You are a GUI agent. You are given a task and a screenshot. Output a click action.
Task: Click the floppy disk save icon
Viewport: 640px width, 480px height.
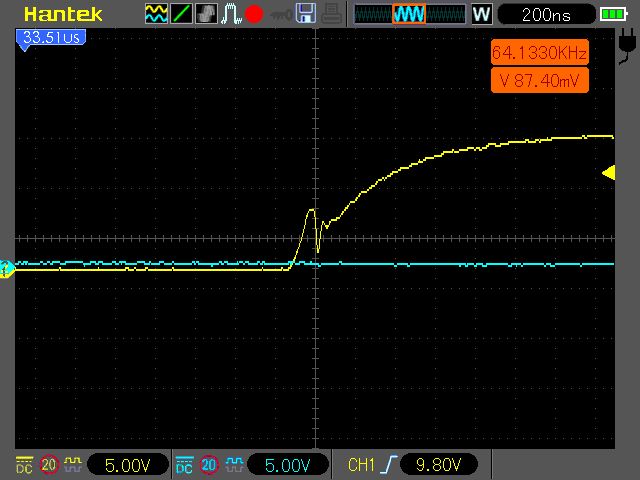(x=306, y=13)
